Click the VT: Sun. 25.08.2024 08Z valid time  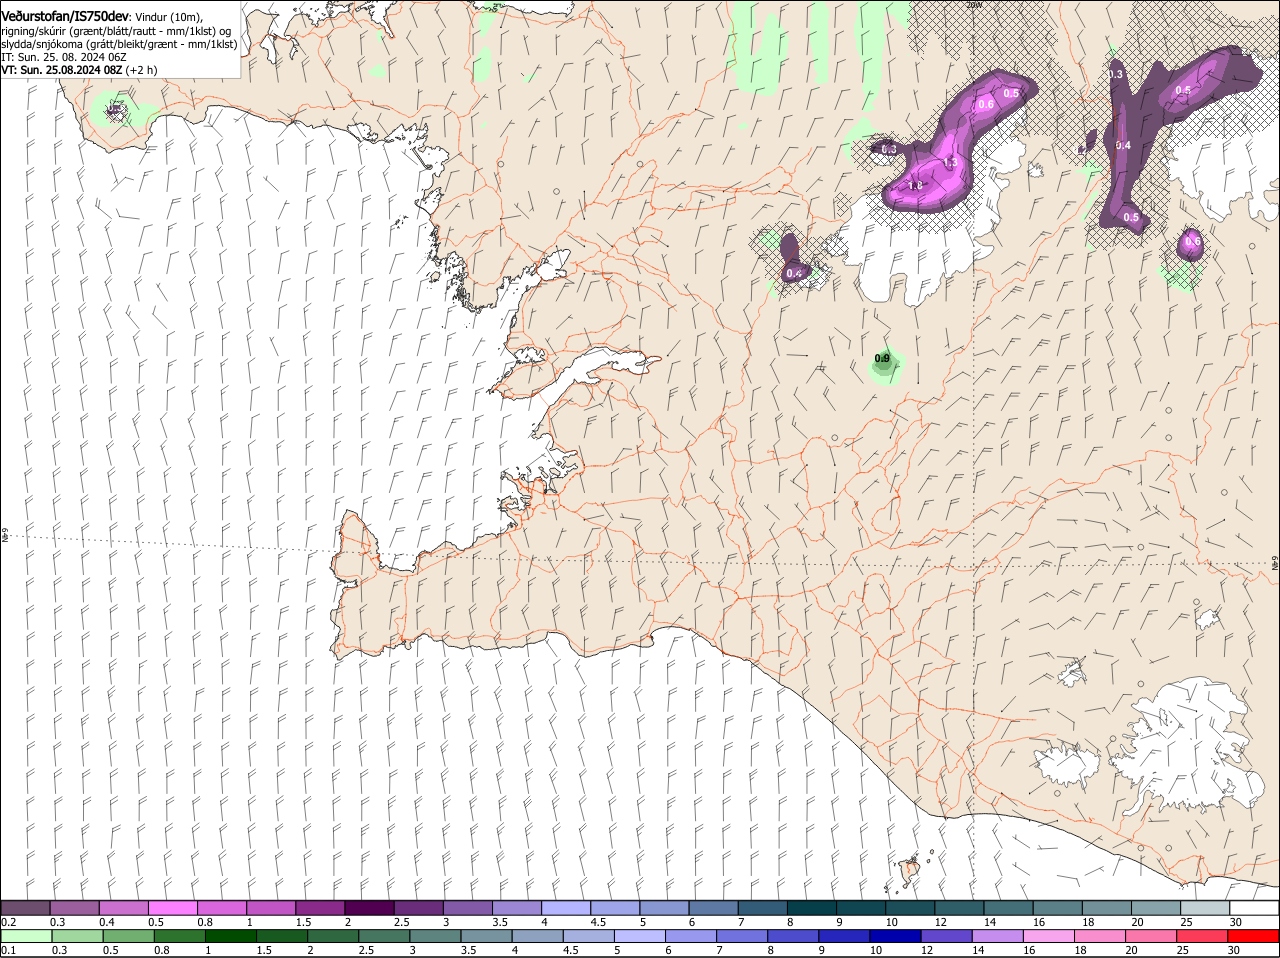[62, 70]
